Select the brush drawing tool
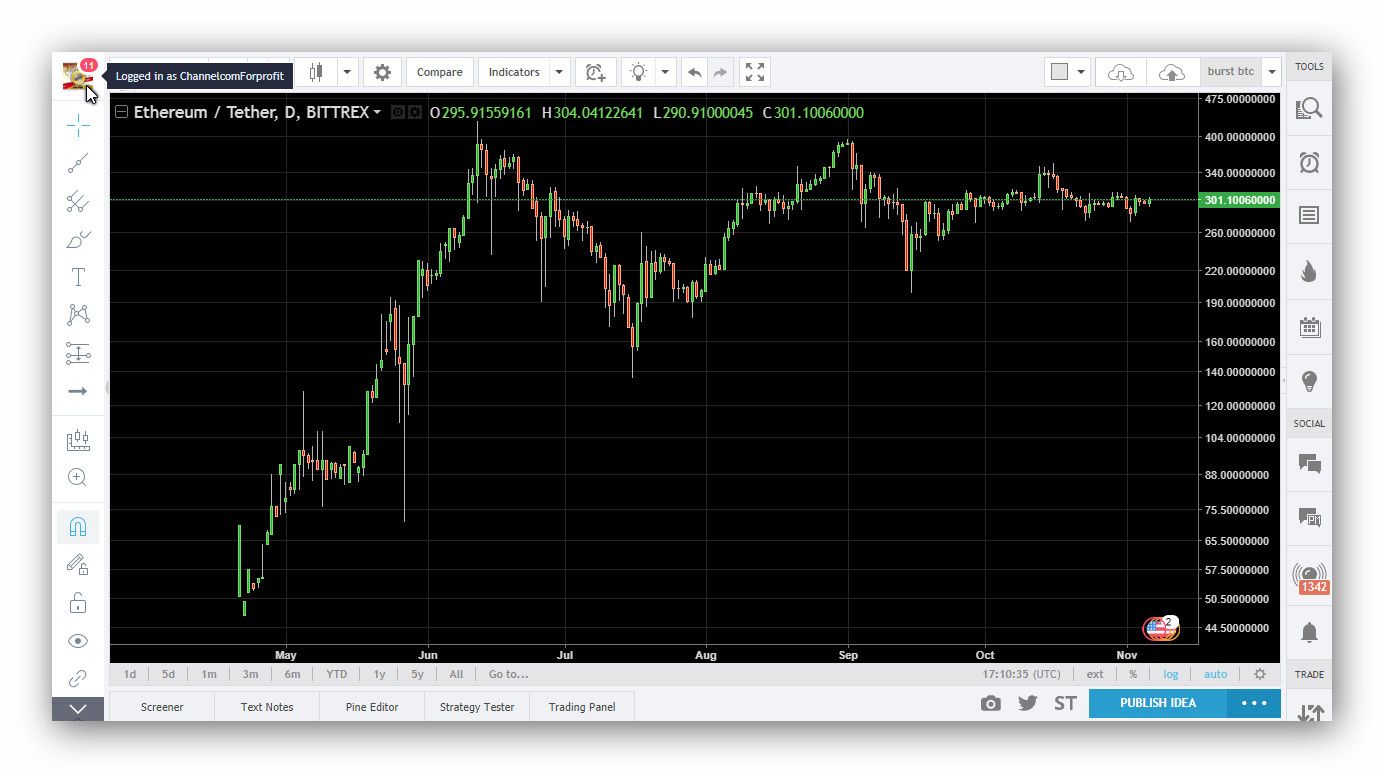Screen dimensions: 1384x773 click(78, 239)
